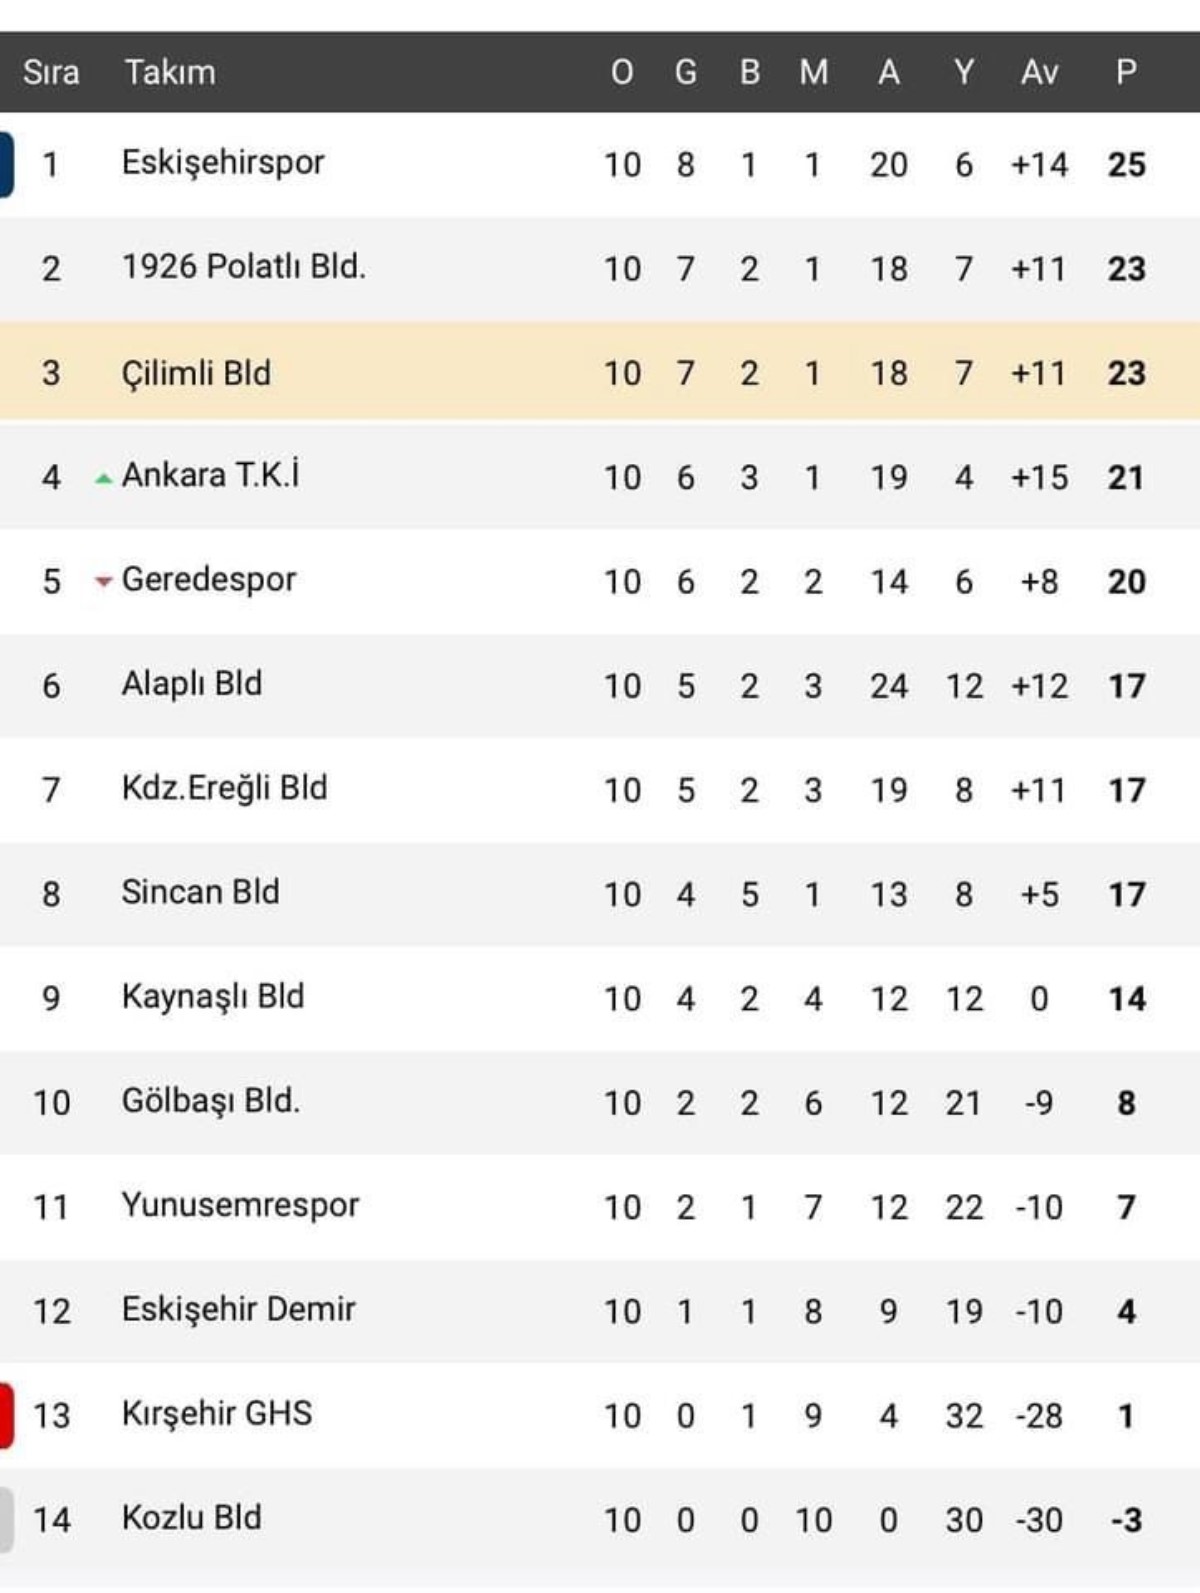Open the Alaplı Bld team row
The width and height of the screenshot is (1200, 1593).
point(191,684)
